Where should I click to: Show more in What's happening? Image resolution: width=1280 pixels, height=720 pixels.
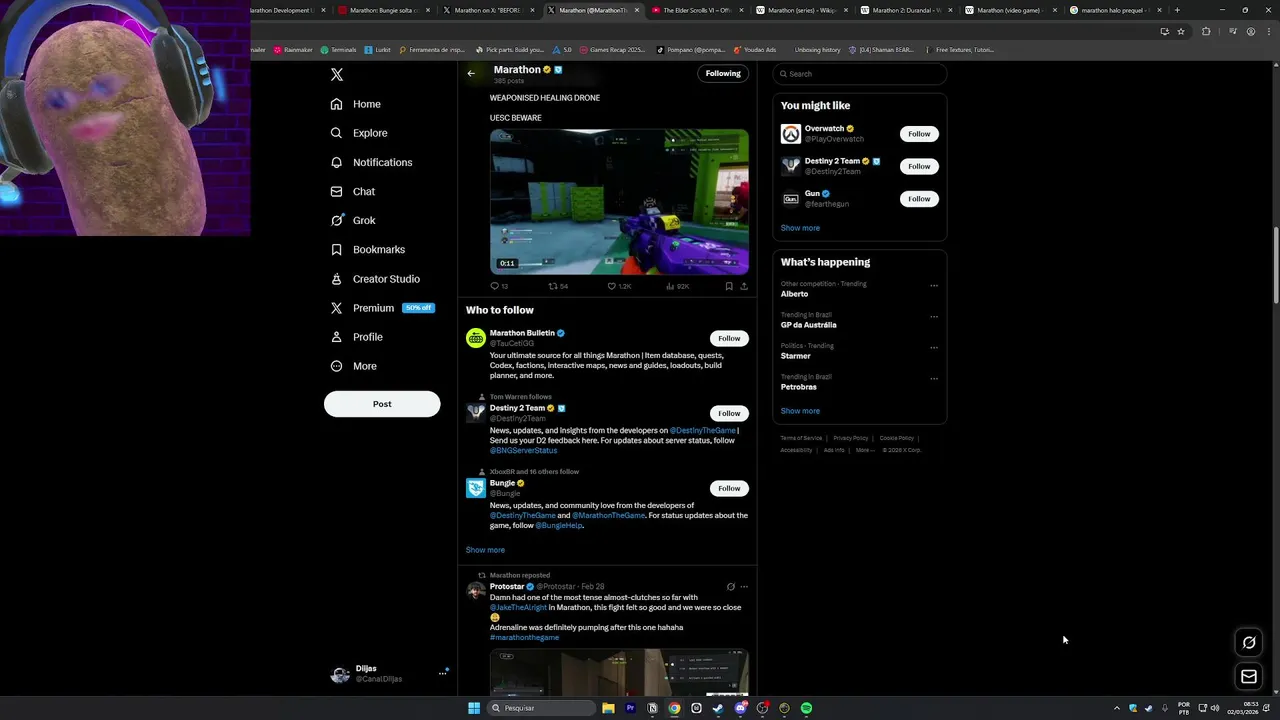pos(800,411)
